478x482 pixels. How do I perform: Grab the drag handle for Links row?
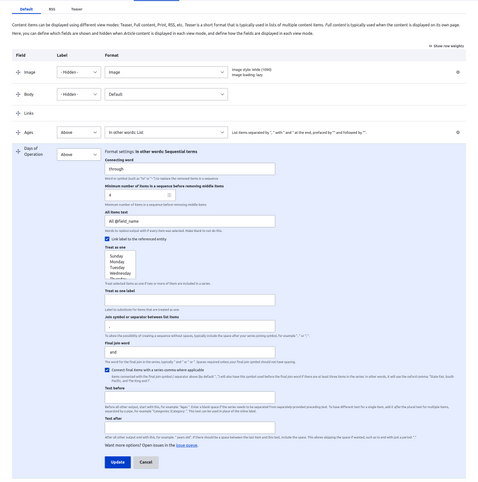pyautogui.click(x=18, y=113)
